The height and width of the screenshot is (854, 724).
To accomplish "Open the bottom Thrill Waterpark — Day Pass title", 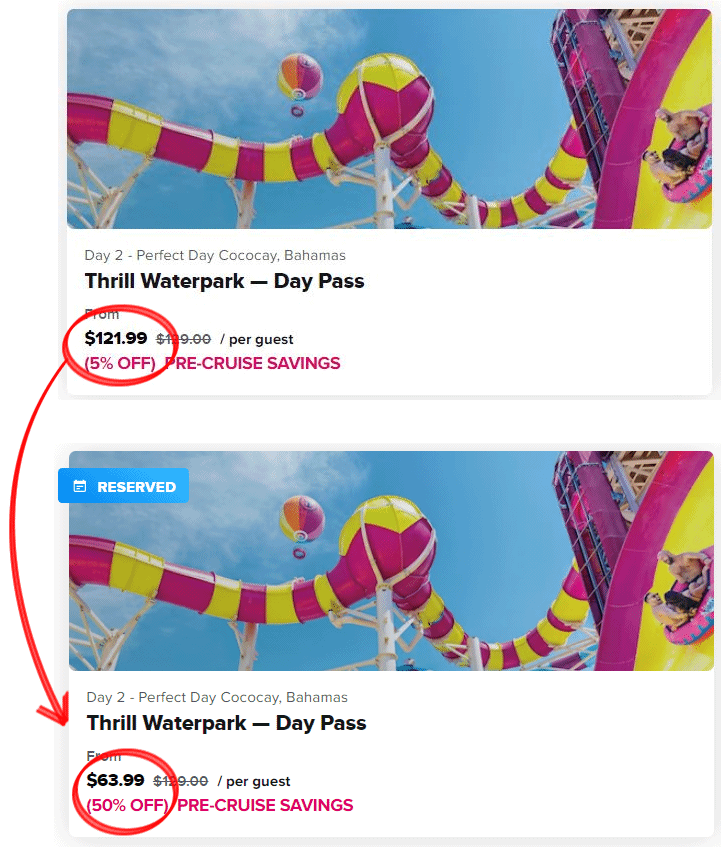I will click(226, 723).
